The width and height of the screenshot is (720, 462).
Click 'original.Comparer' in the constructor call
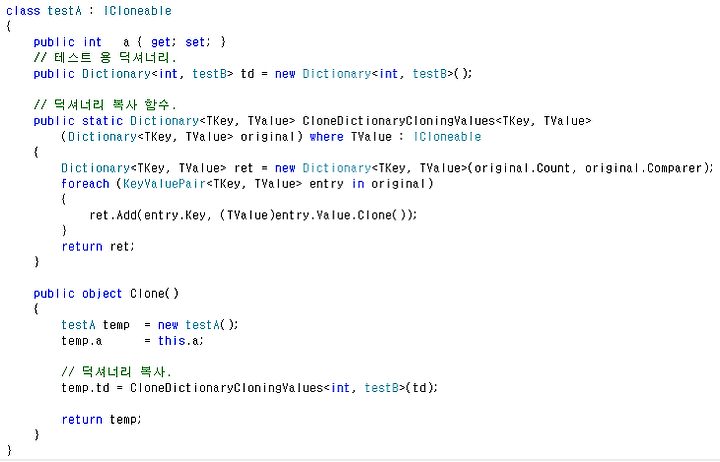pyautogui.click(x=643, y=168)
